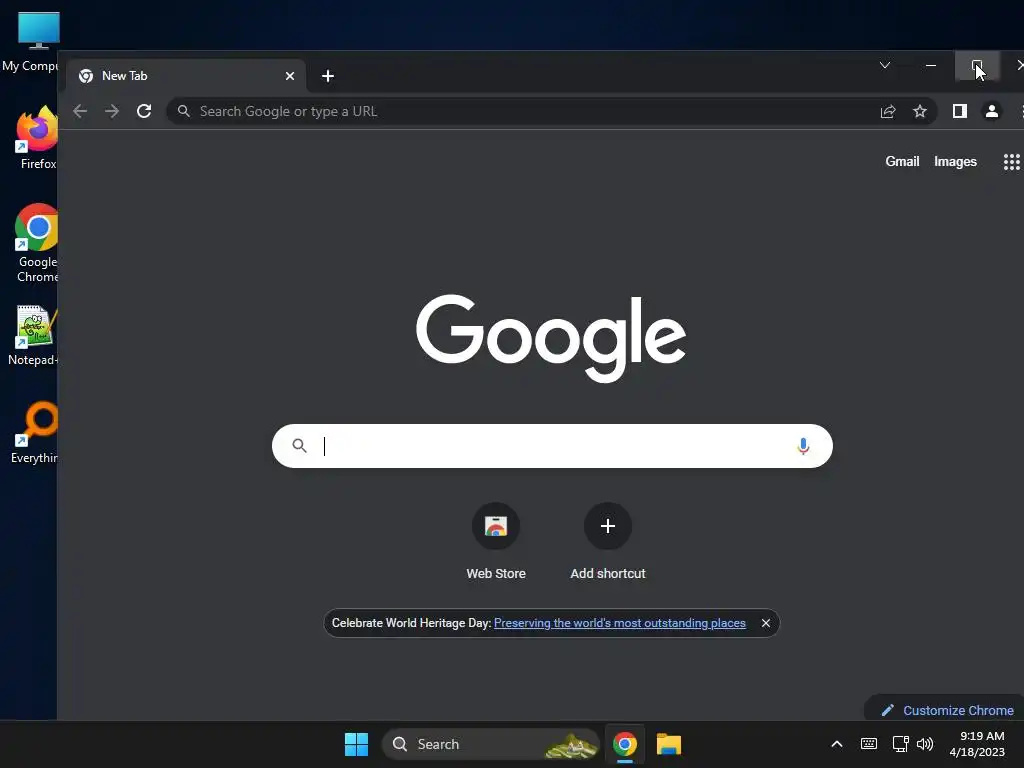
Task: Select the My Computer desktop icon
Action: click(x=31, y=42)
